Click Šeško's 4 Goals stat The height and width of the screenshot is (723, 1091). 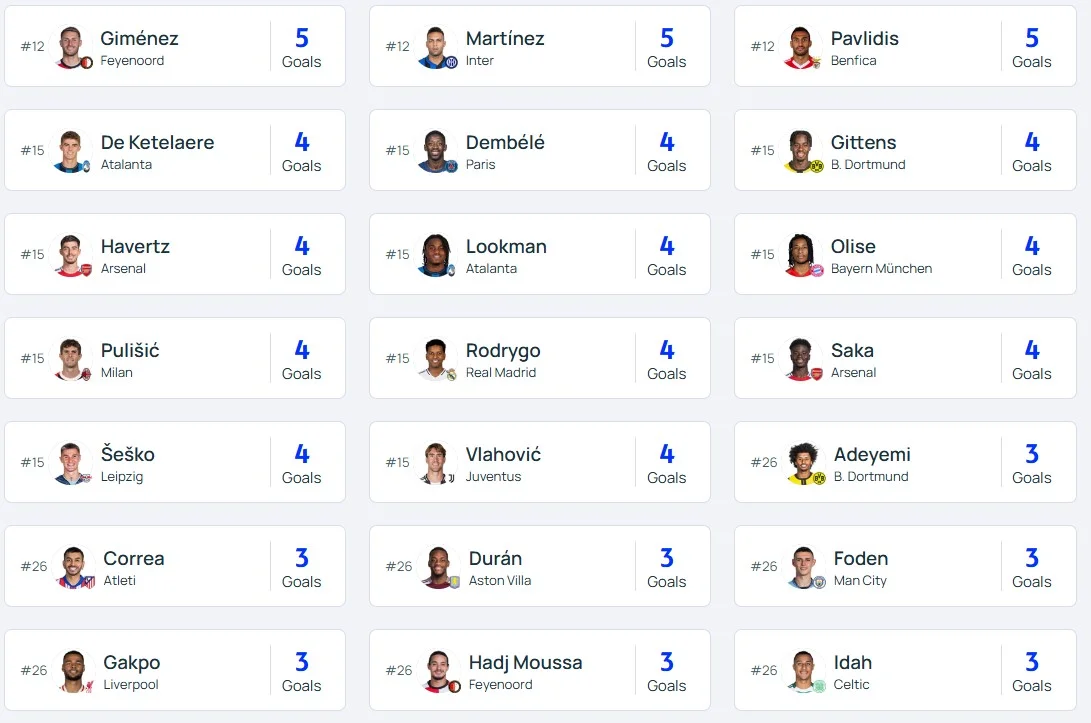pyautogui.click(x=301, y=463)
